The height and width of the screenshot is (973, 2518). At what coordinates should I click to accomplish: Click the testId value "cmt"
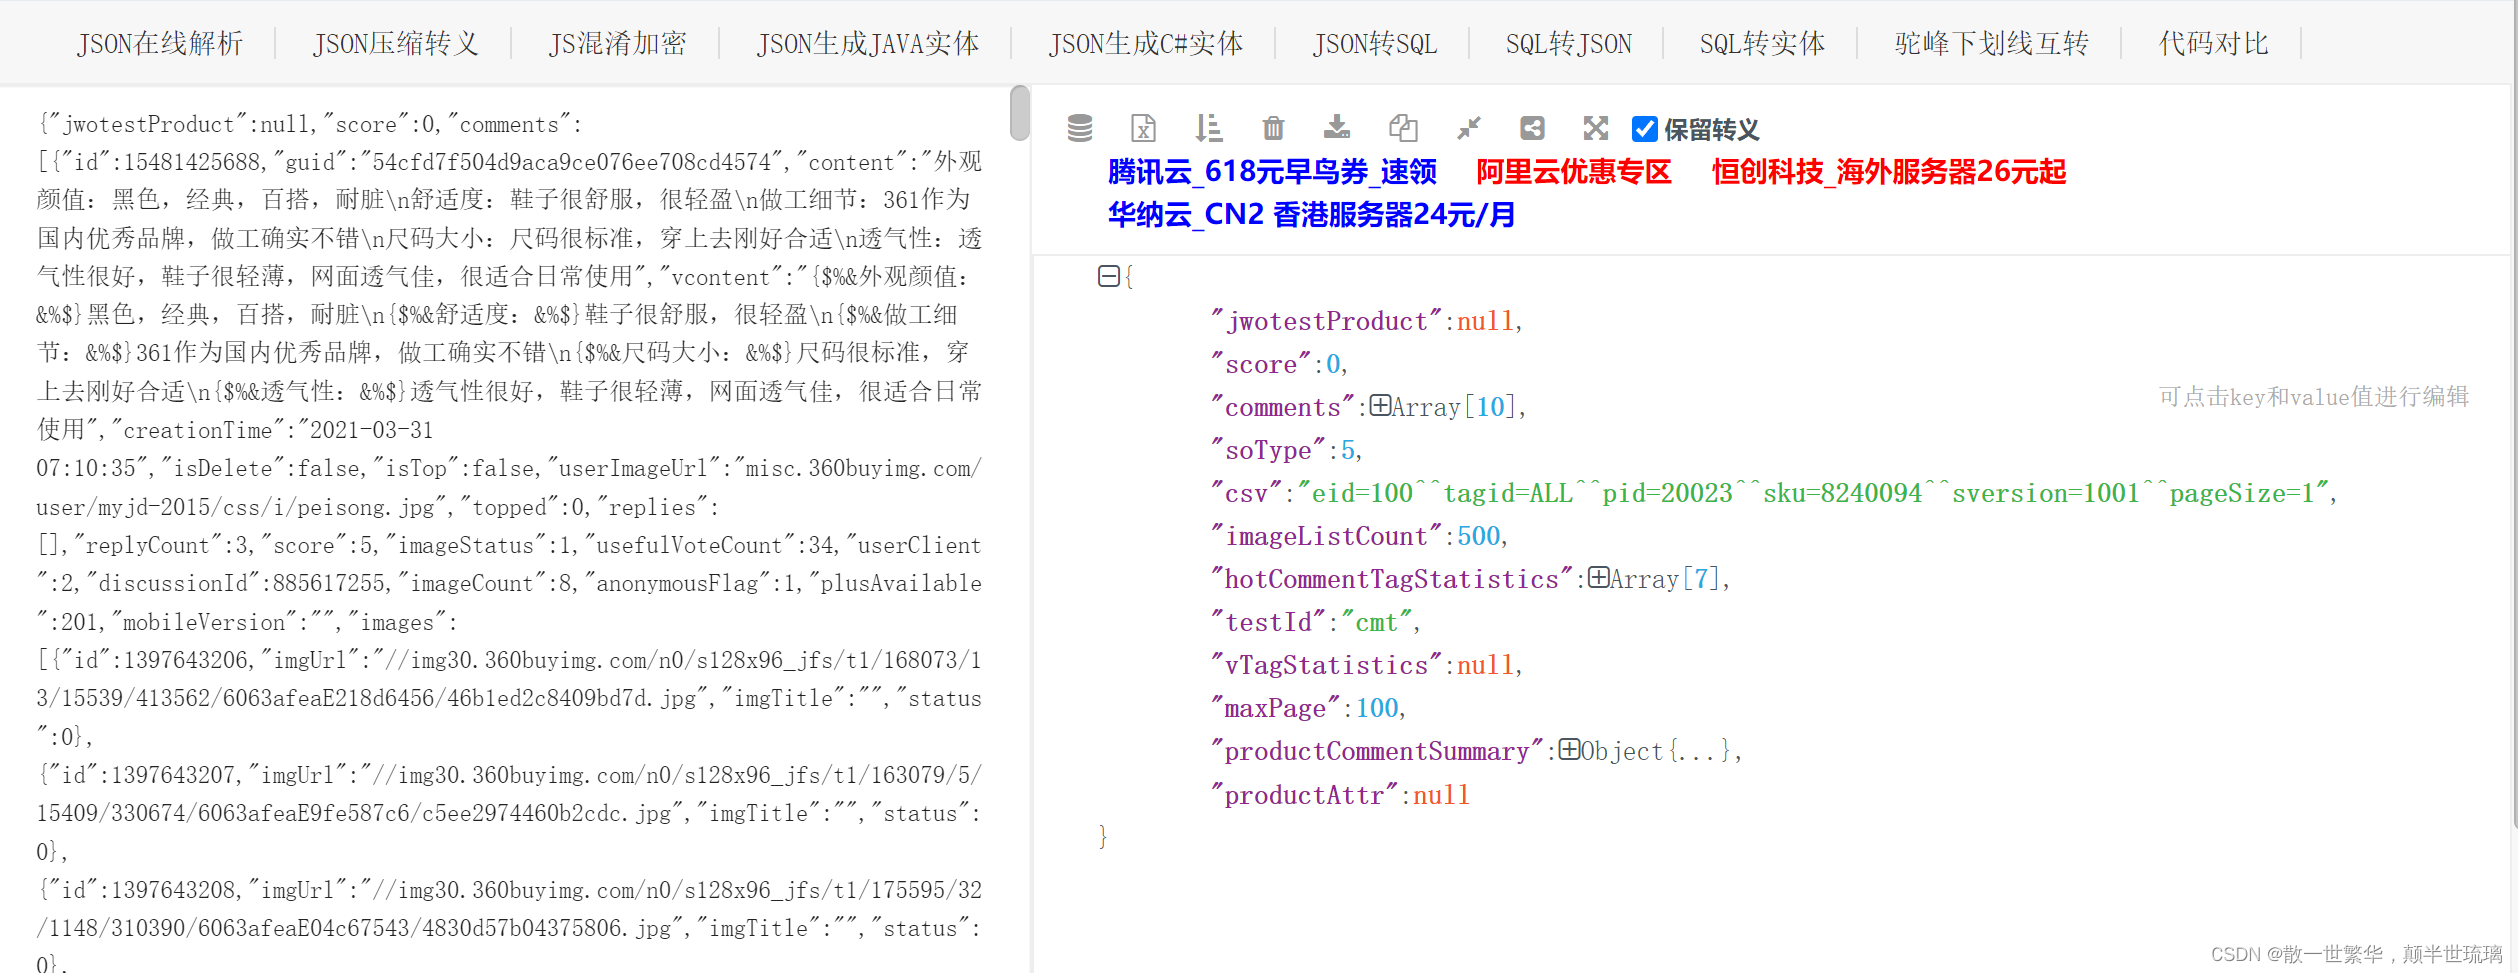pos(1376,621)
